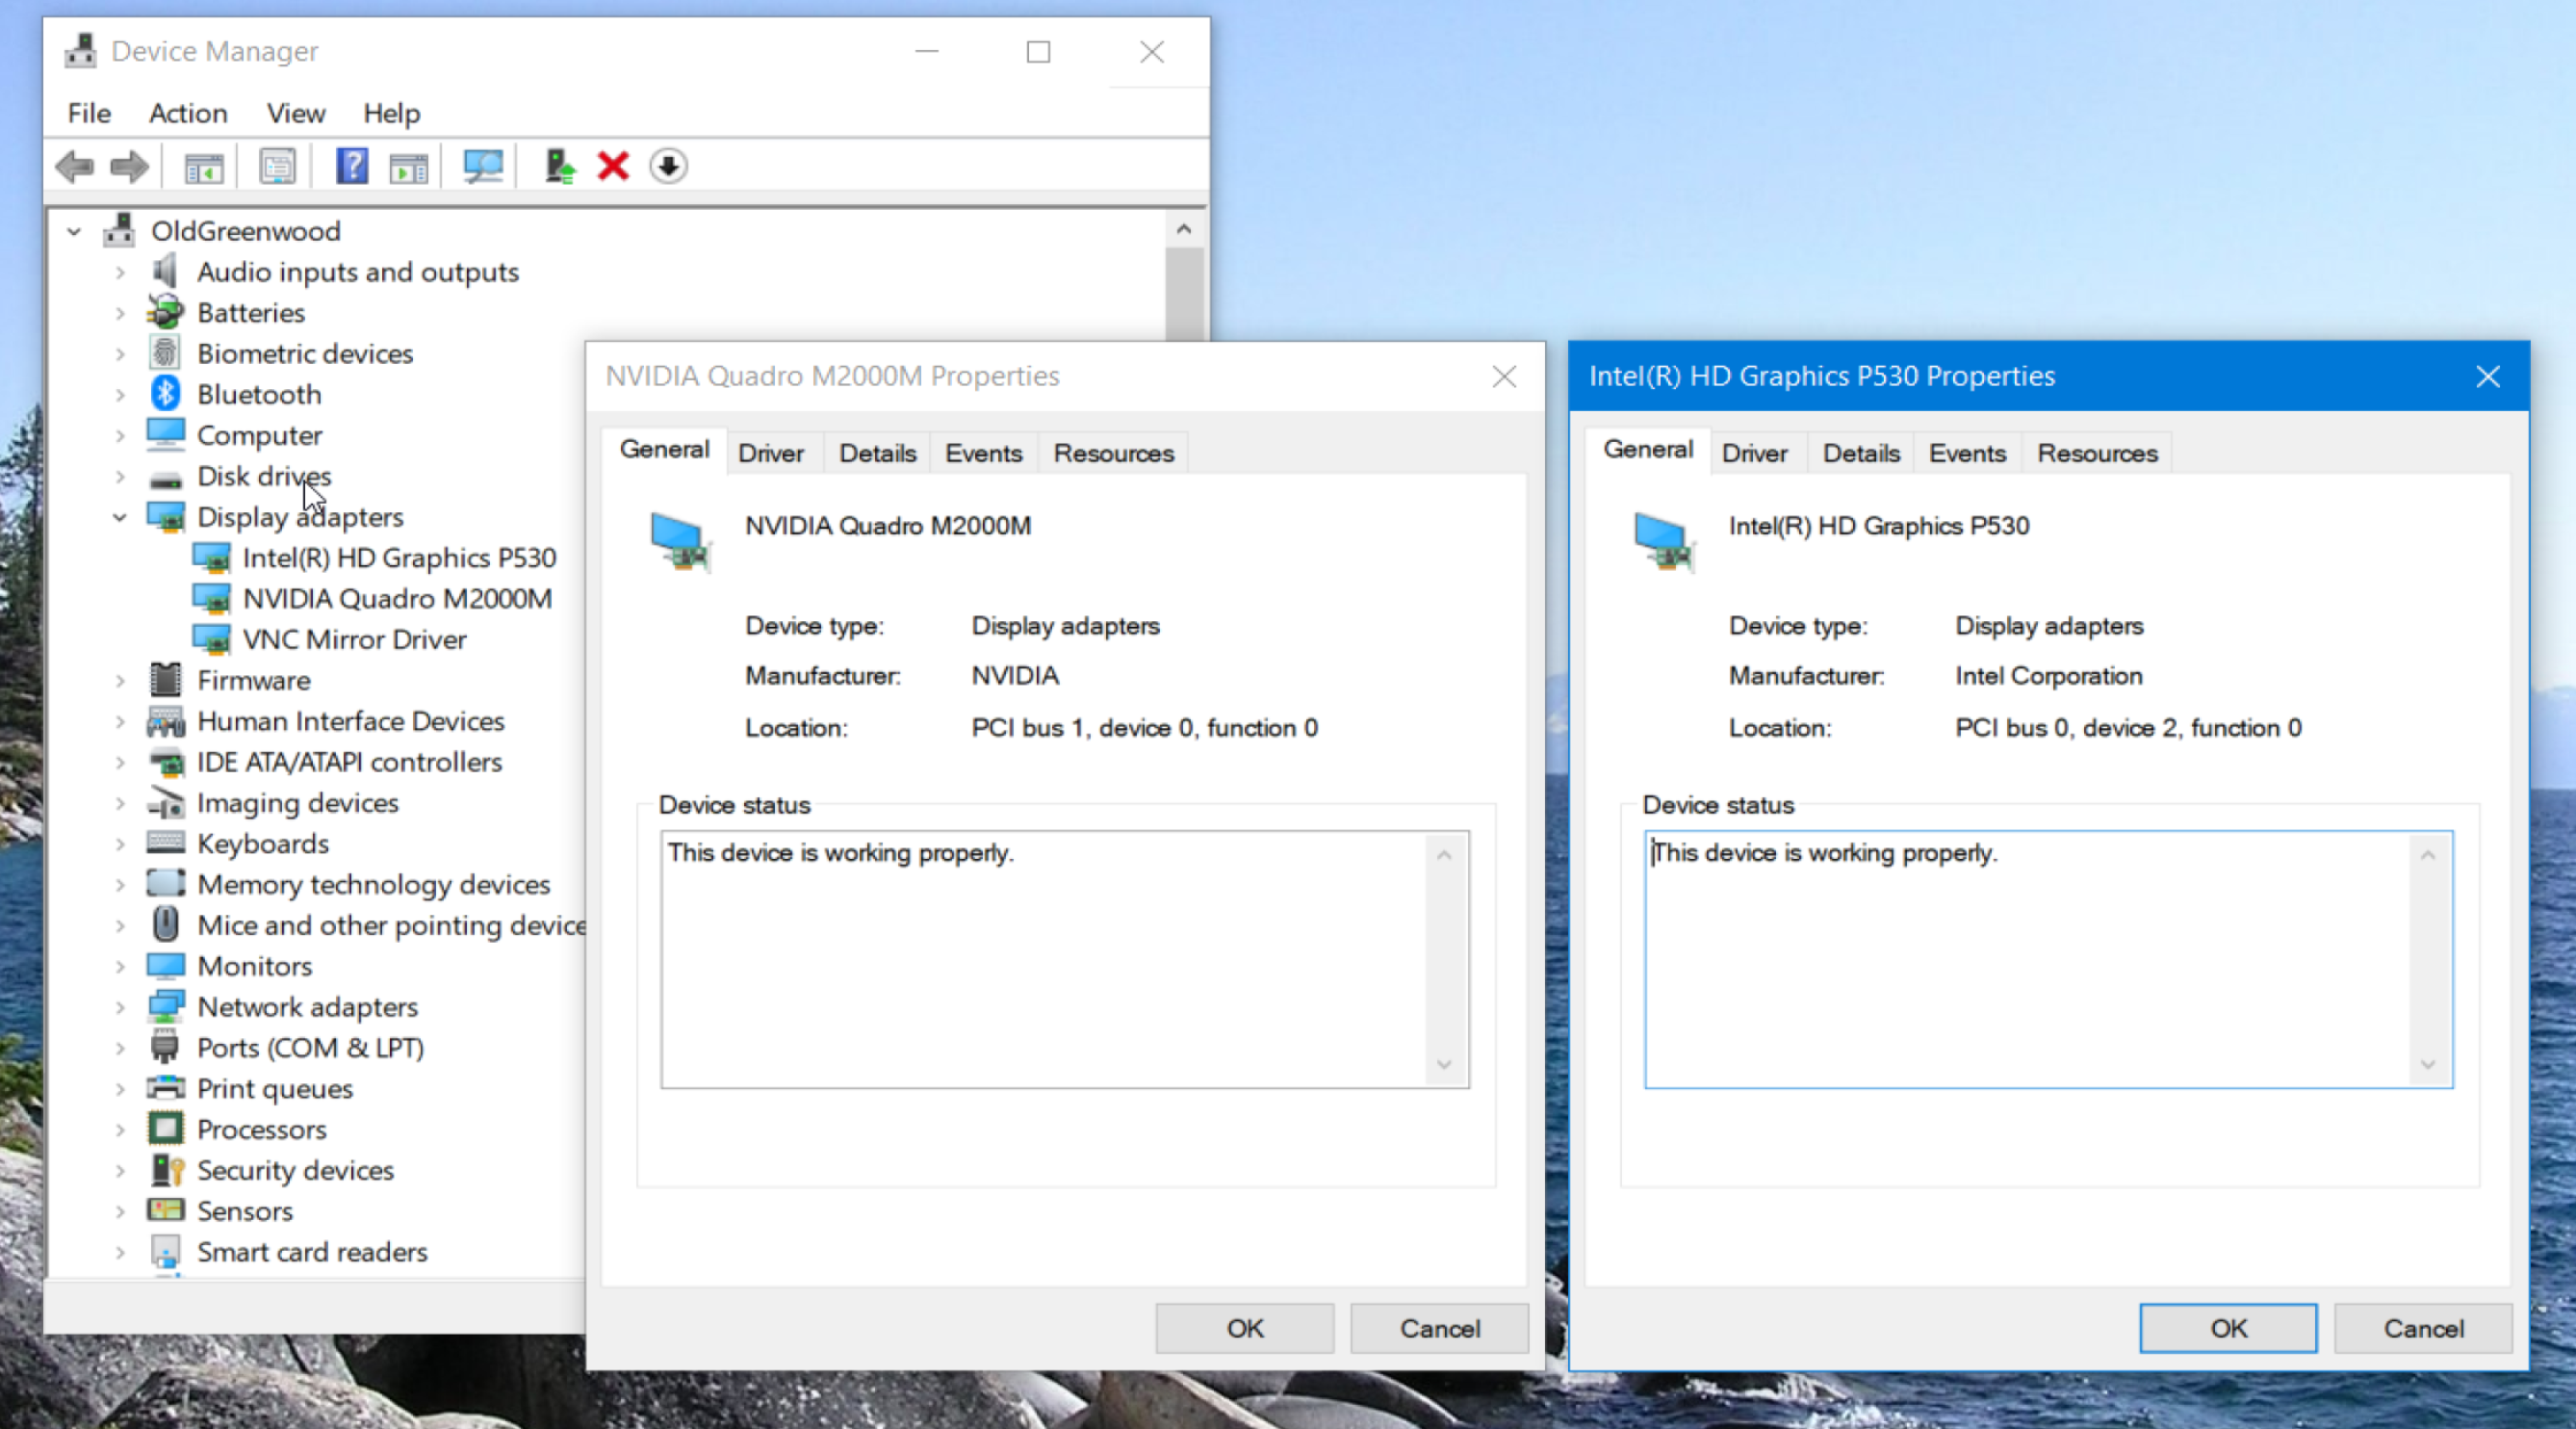2576x1429 pixels.
Task: Click the Action pane toolbar icon
Action: pyautogui.click(x=408, y=167)
